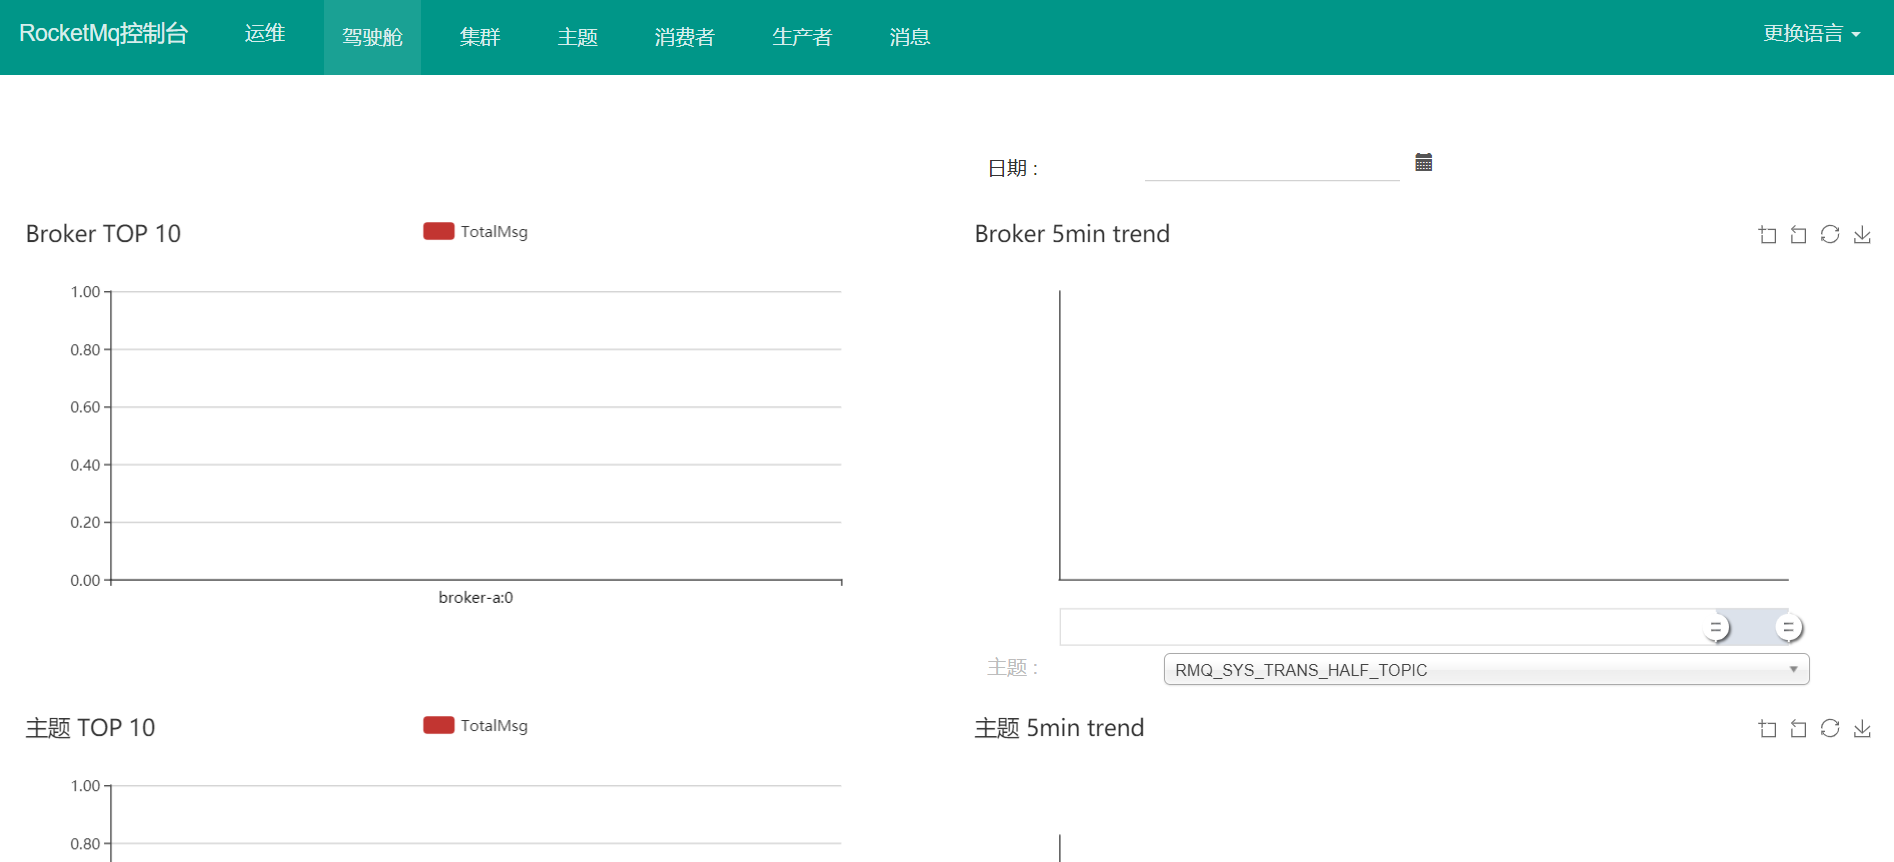Open the date picker calendar icon
The height and width of the screenshot is (862, 1894).
1424,162
